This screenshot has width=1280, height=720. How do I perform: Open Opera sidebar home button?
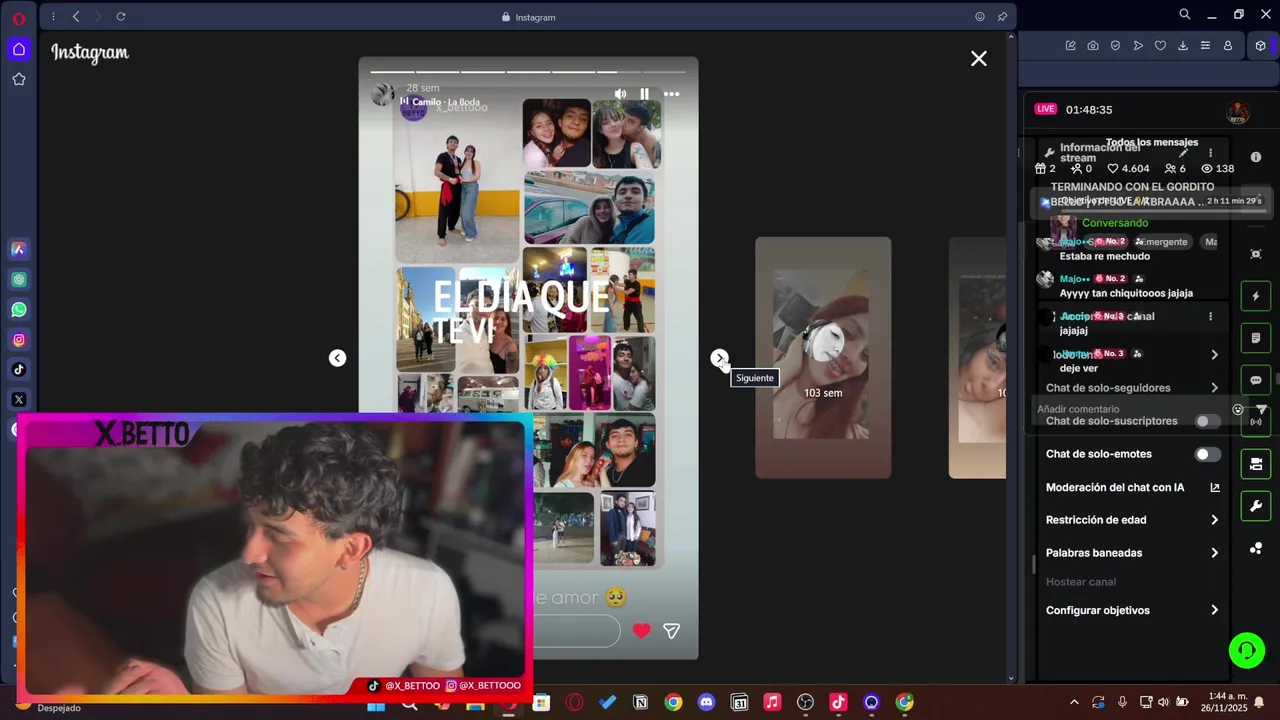coord(19,49)
